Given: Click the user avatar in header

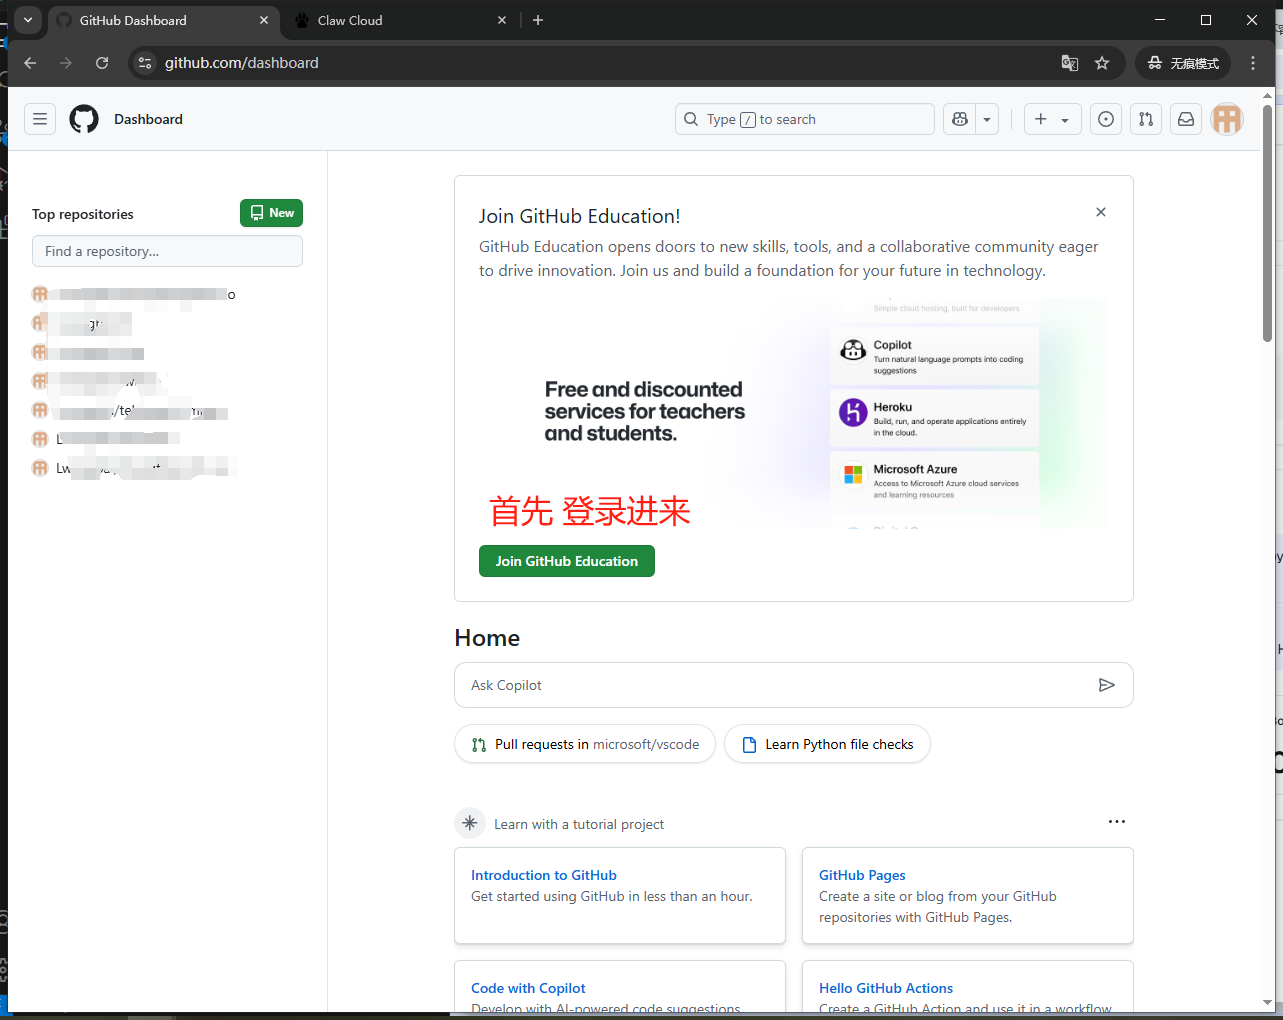Looking at the screenshot, I should 1226,119.
